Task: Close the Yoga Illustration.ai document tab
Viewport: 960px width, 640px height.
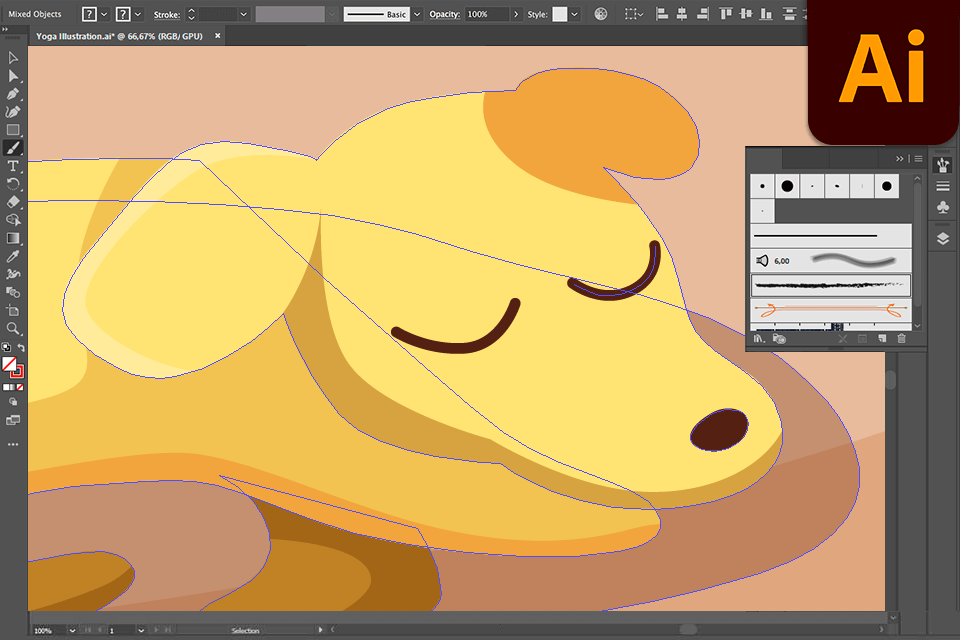Action: [218, 34]
